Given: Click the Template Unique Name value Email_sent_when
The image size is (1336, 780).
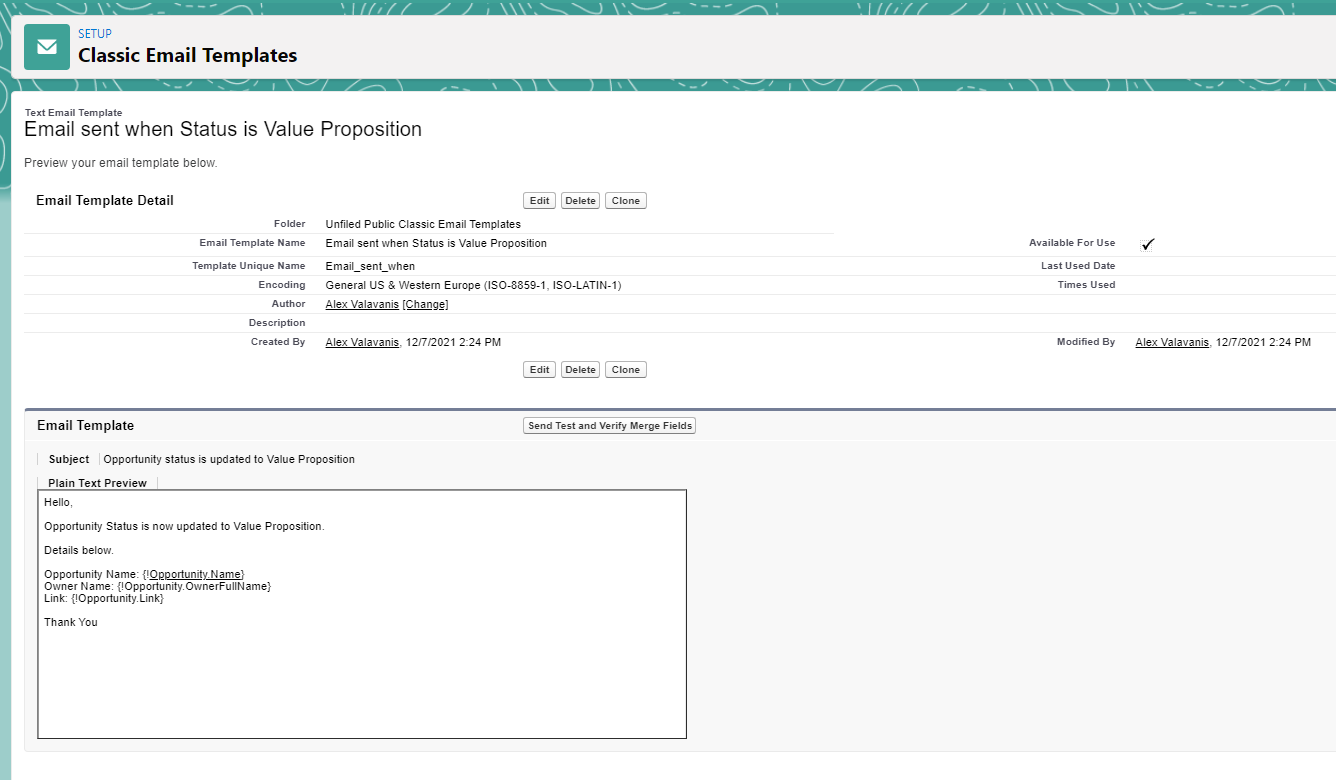Looking at the screenshot, I should (370, 266).
